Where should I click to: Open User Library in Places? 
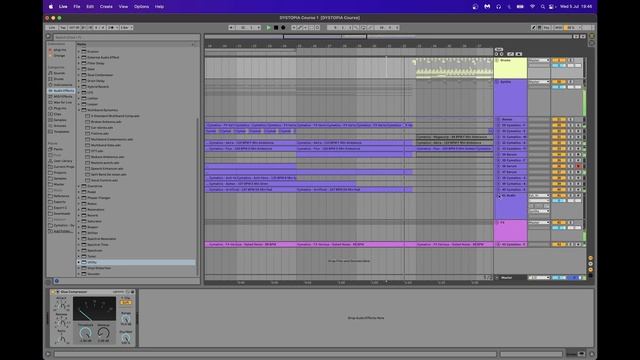(62, 161)
